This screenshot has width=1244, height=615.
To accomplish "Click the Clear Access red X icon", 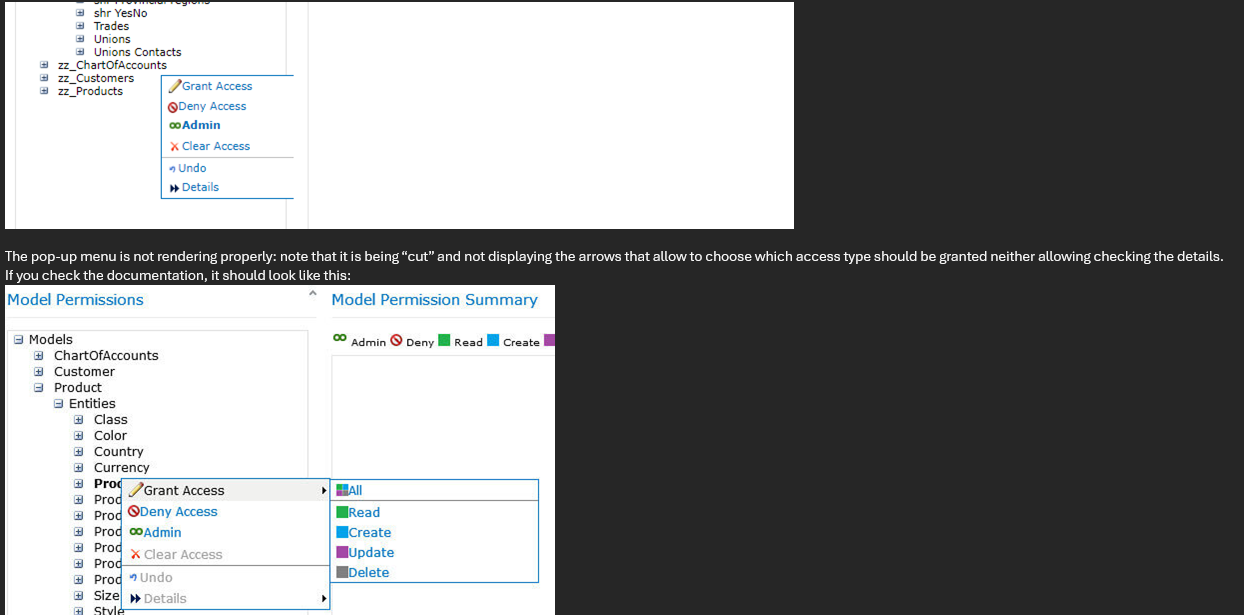I will [x=177, y=146].
